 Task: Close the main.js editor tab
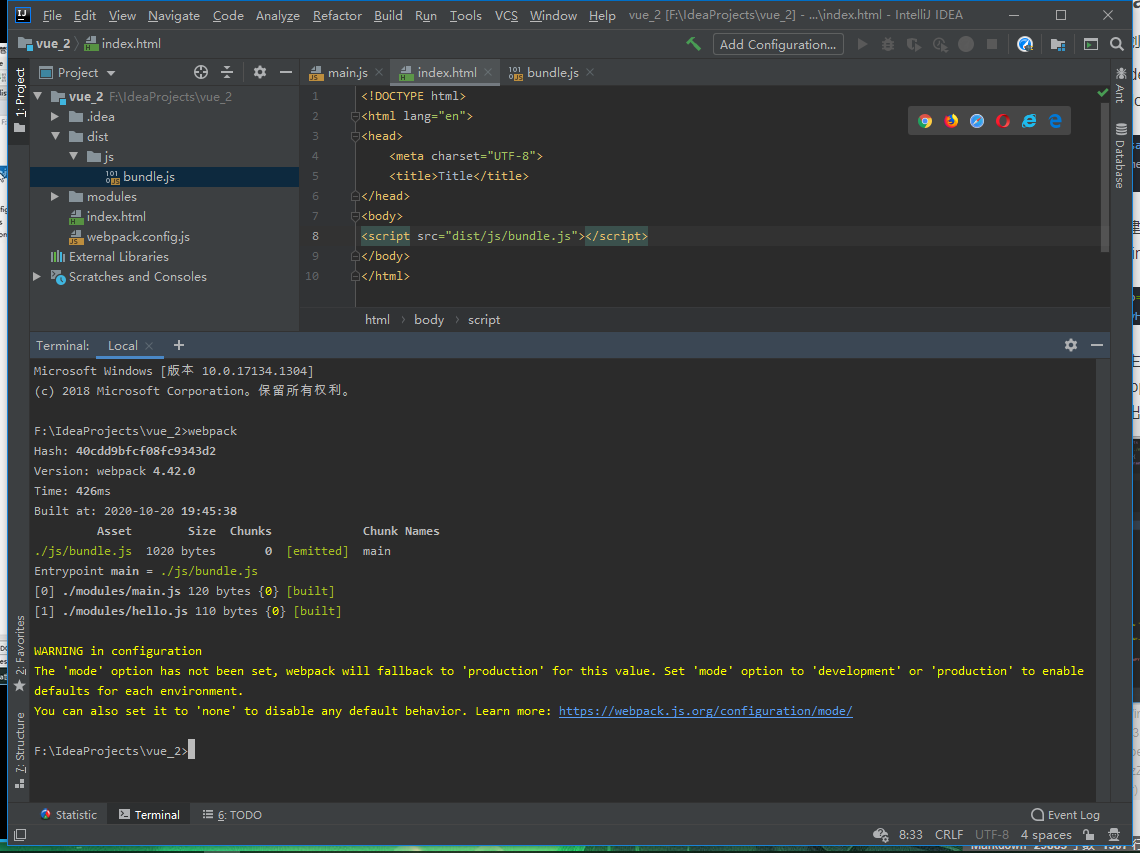coord(380,72)
